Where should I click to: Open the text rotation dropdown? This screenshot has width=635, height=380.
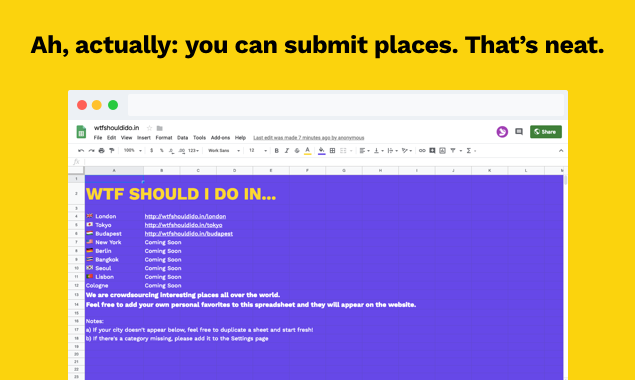tap(407, 151)
